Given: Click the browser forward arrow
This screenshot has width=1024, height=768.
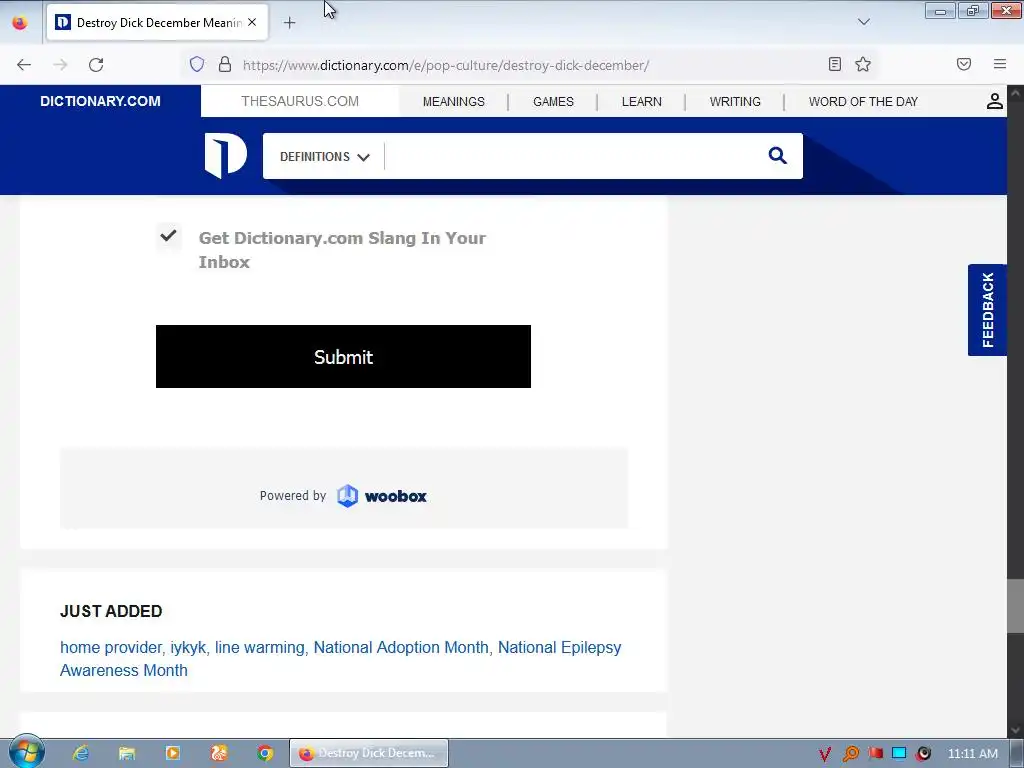Looking at the screenshot, I should pyautogui.click(x=60, y=65).
